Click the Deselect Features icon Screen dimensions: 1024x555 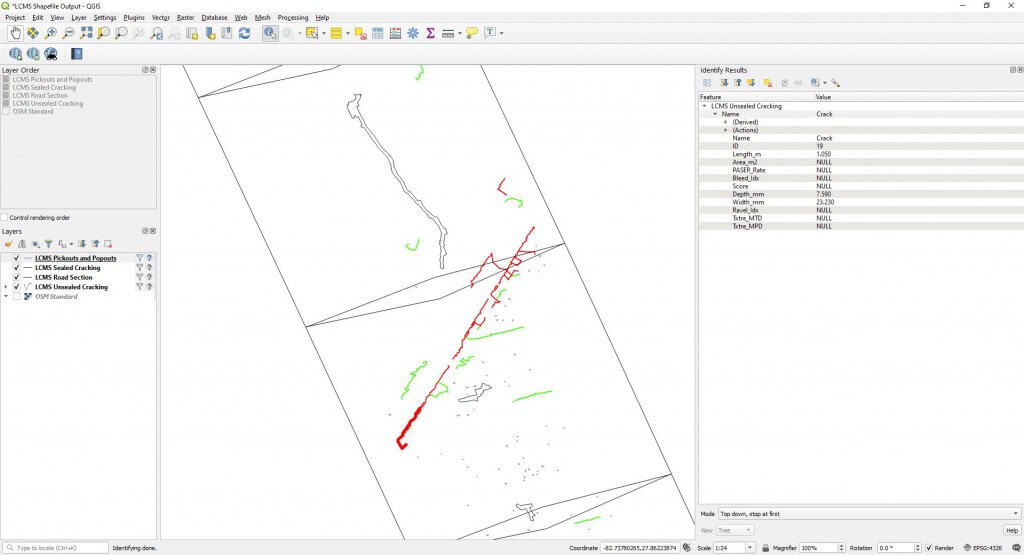click(360, 33)
